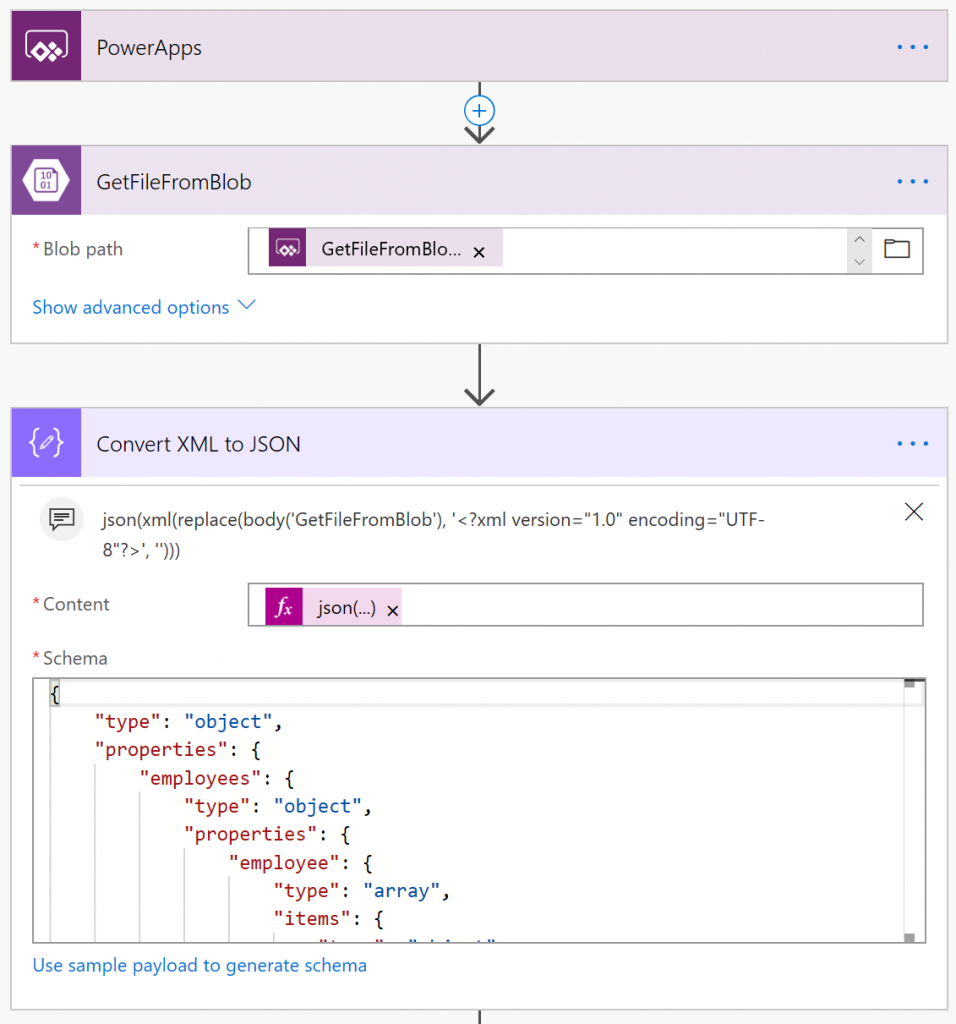Dismiss the expression comment with X
Screen dimensions: 956x1024
tap(914, 512)
